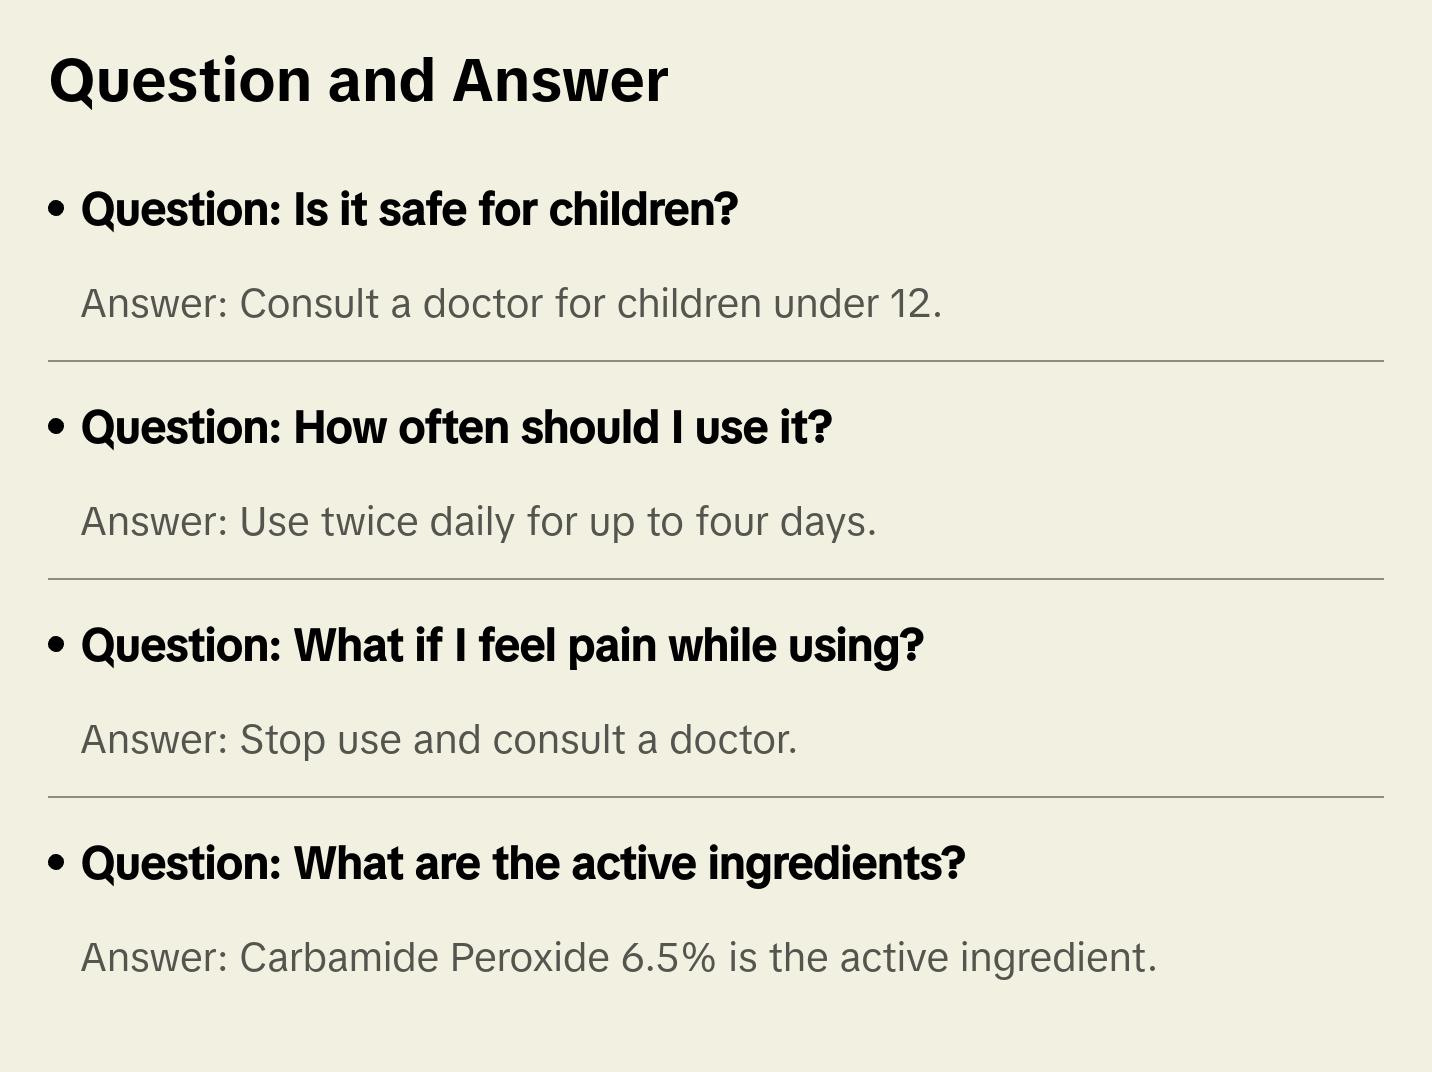This screenshot has width=1432, height=1072.
Task: Click divider line below the 'Stop use' answer
Action: (x=715, y=797)
